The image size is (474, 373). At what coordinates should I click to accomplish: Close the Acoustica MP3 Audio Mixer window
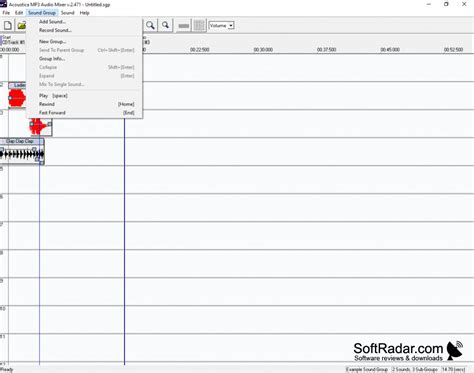464,4
